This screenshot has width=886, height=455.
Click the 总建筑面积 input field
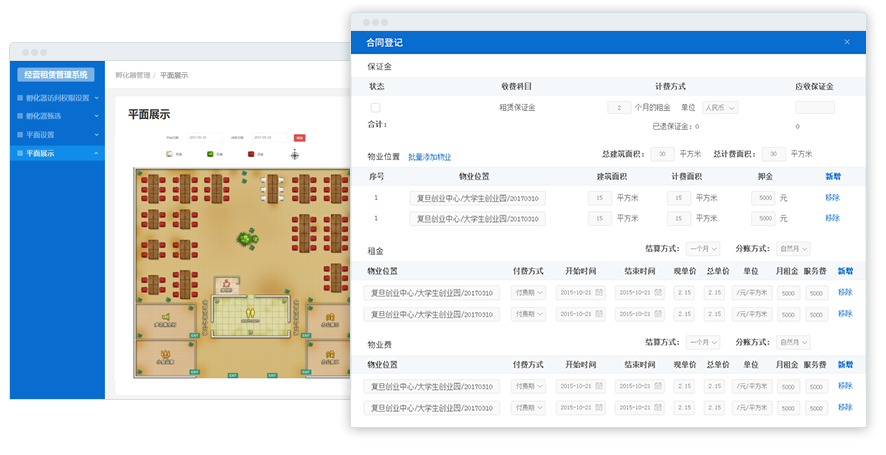tap(662, 154)
